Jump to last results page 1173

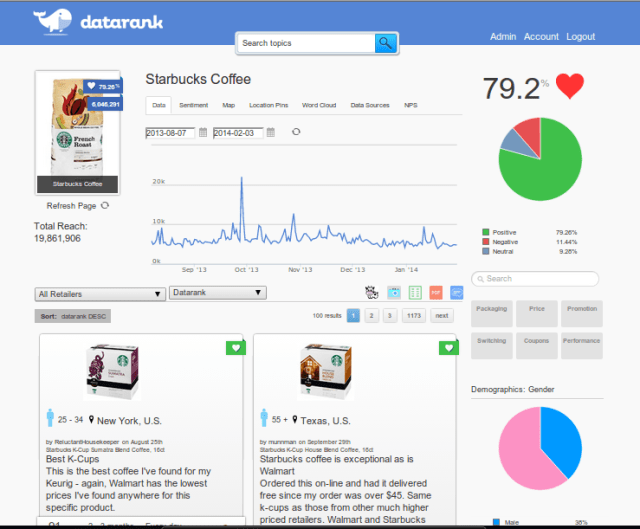[x=414, y=316]
